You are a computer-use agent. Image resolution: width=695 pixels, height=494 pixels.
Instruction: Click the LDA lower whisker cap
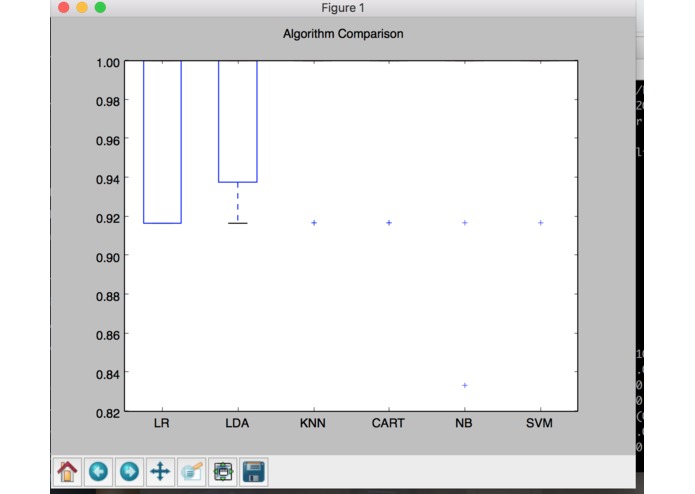tap(238, 223)
